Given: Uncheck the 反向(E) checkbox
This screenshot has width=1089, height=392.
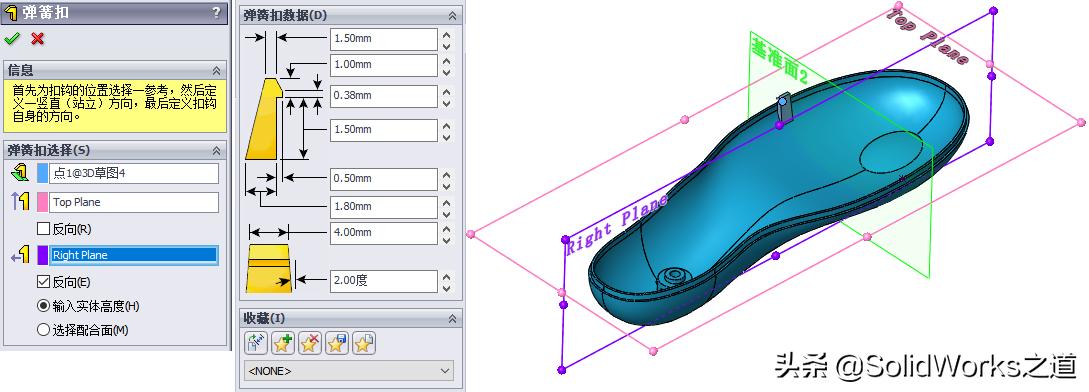Looking at the screenshot, I should coord(43,282).
